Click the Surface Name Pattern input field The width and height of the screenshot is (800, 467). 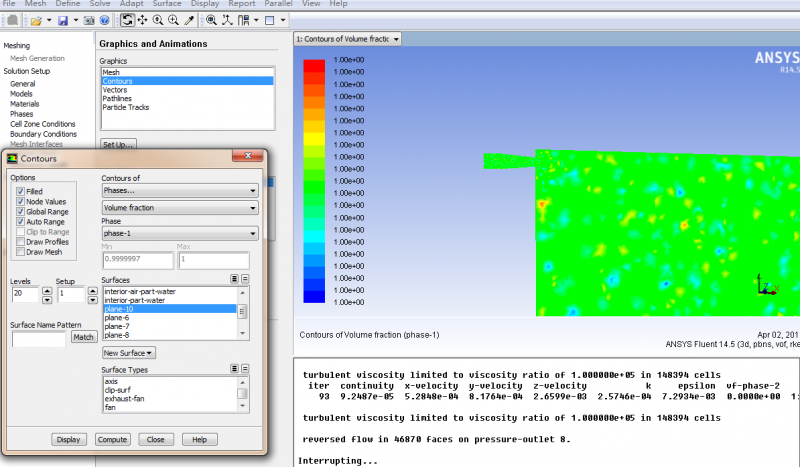click(x=39, y=338)
